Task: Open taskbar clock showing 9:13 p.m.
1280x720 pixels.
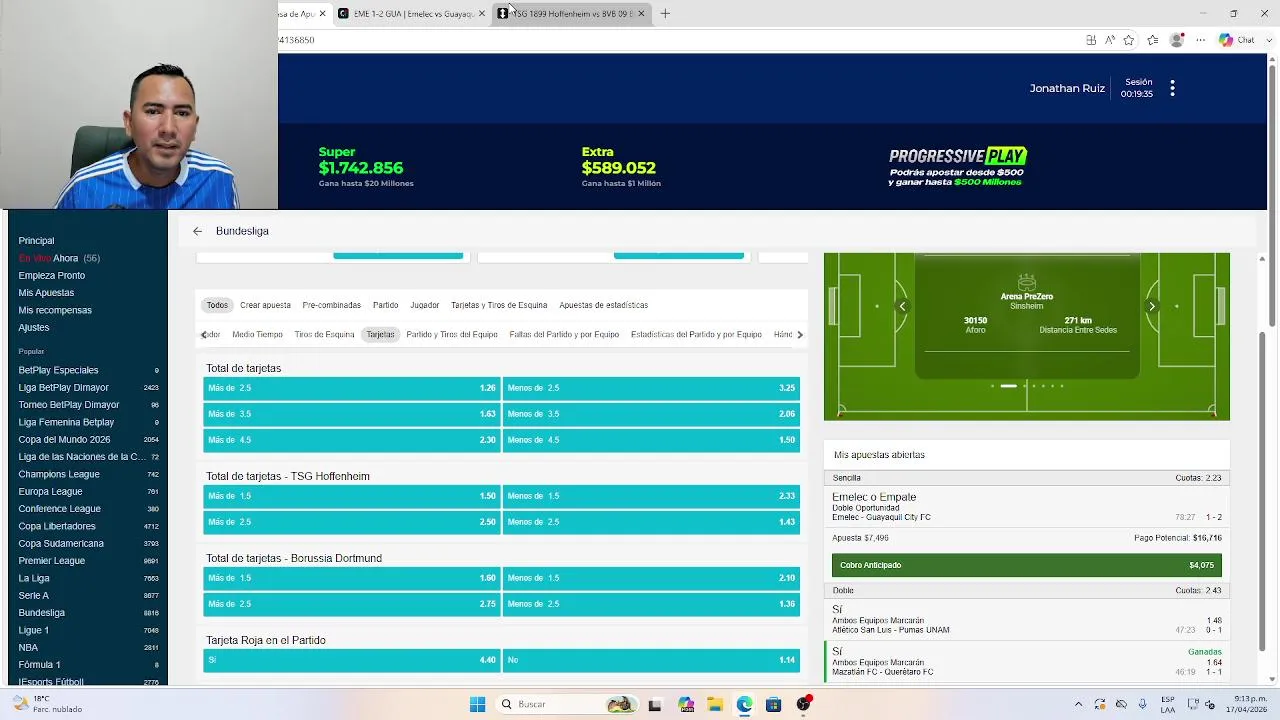Action: (1249, 704)
